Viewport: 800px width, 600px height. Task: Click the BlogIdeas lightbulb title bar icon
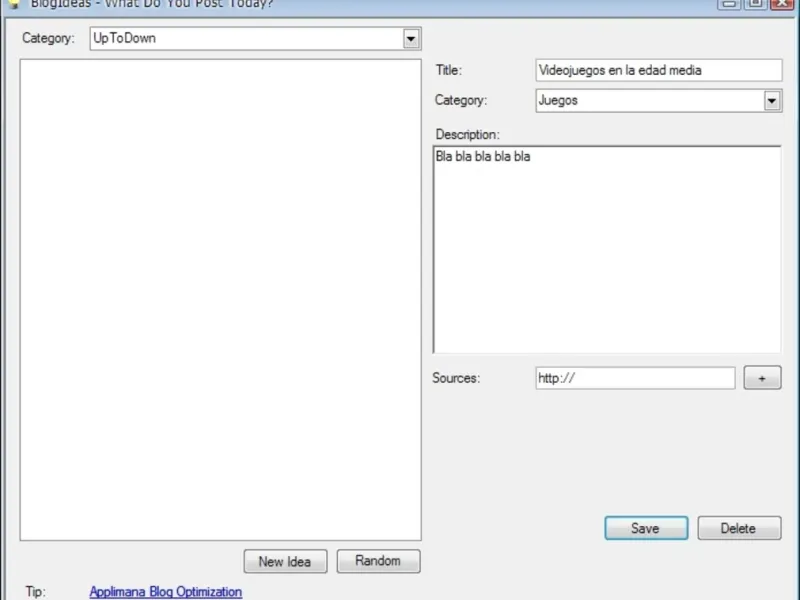(x=14, y=4)
